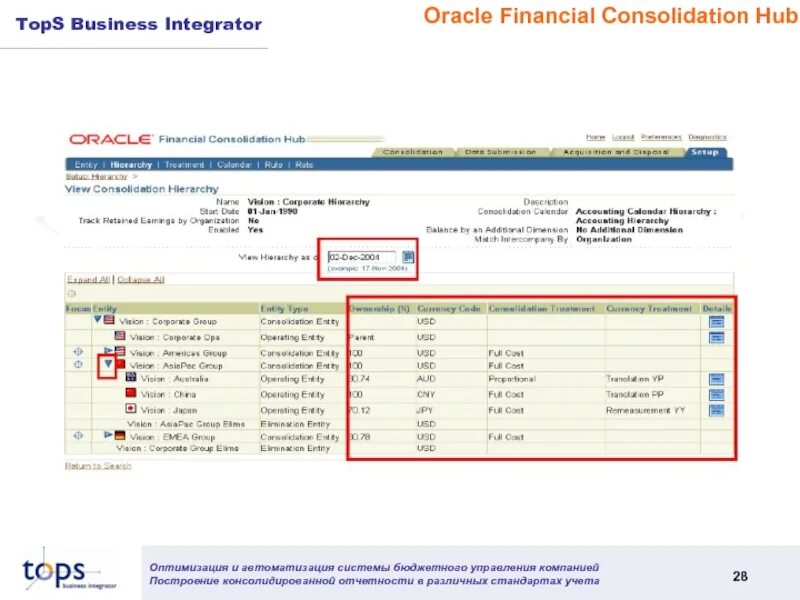
Task: Click the EMEA Group German flag icon
Action: click(120, 435)
